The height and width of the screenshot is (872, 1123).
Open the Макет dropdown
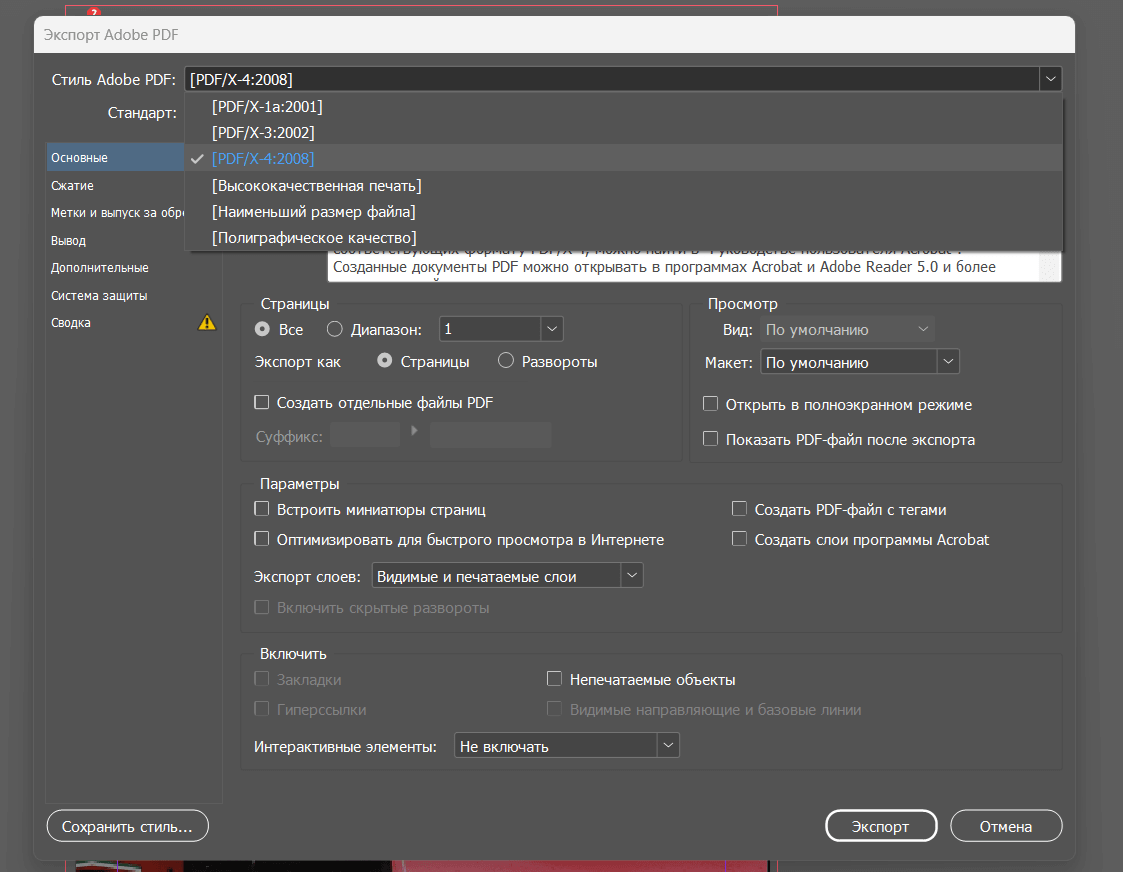pos(859,362)
